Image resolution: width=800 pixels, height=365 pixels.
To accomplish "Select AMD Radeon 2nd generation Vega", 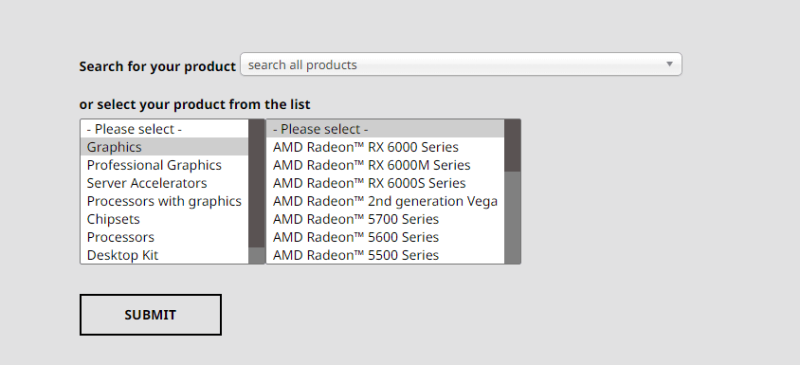I will pyautogui.click(x=385, y=201).
